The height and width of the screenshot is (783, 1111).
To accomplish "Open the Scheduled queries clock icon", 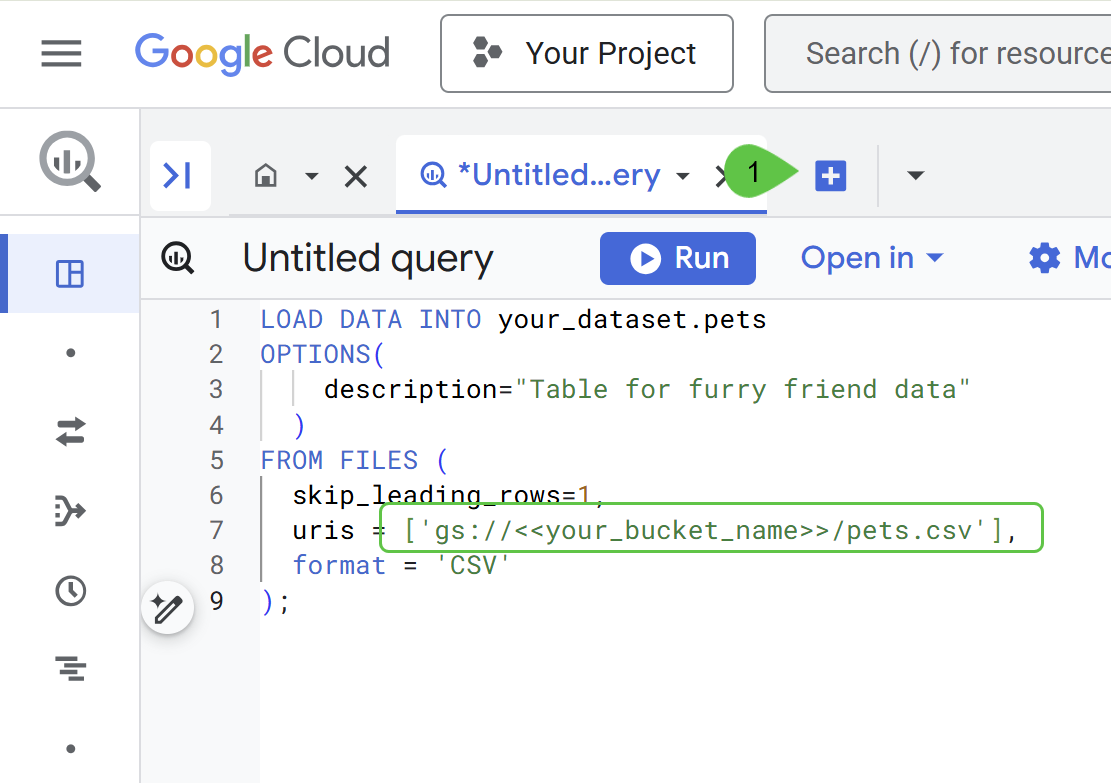I will [x=70, y=591].
